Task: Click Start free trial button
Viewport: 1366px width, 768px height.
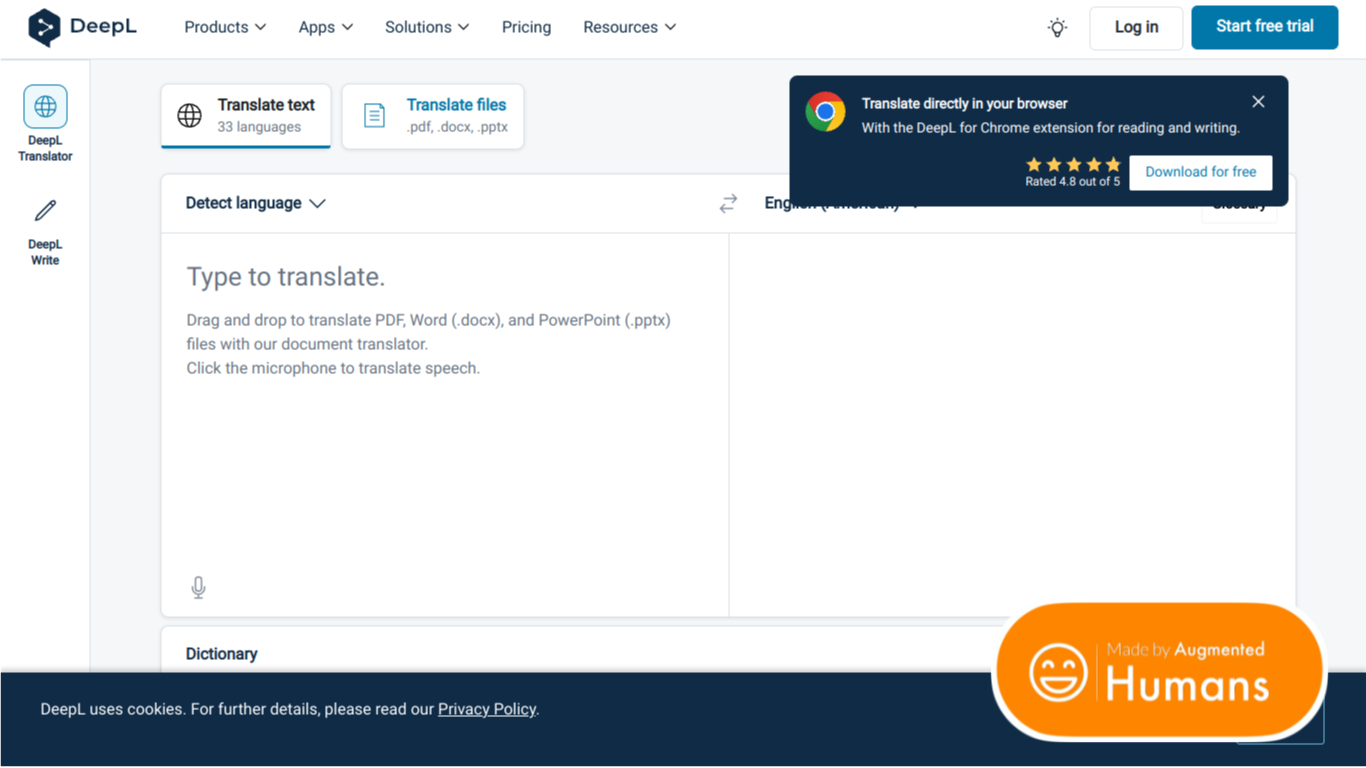Action: (x=1264, y=27)
